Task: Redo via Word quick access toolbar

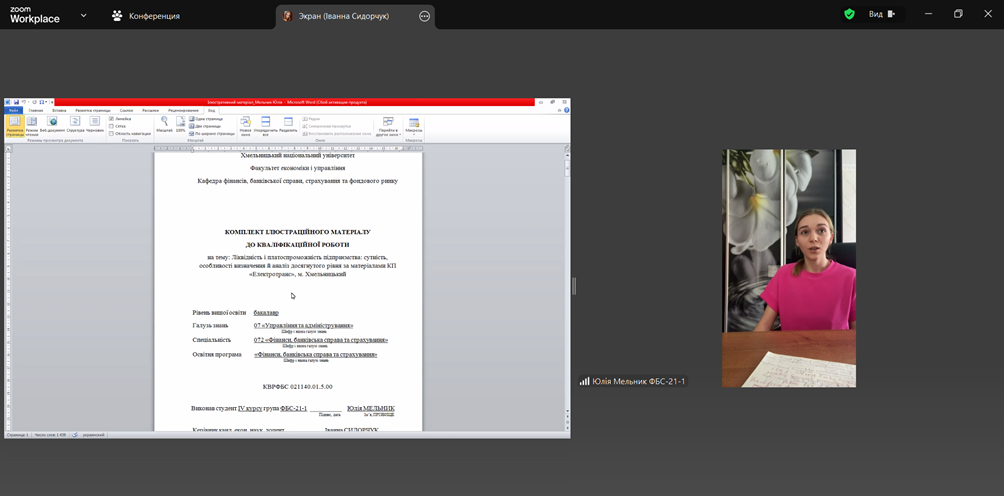Action: (34, 102)
